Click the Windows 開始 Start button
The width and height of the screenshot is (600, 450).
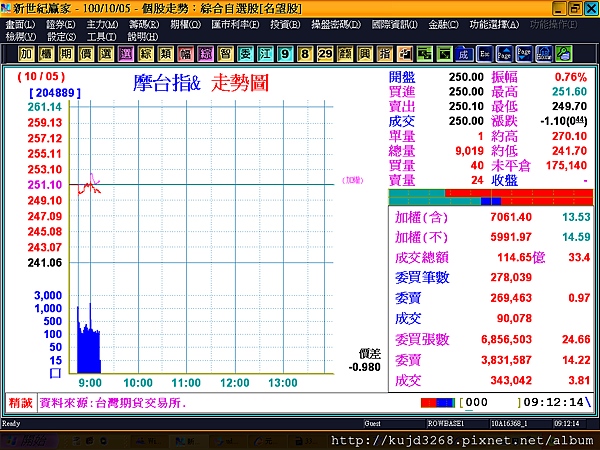click(29, 441)
